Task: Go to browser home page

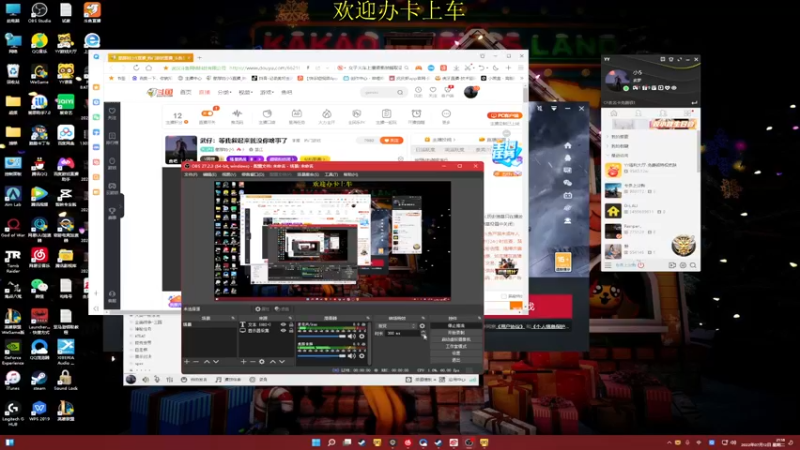Action: pyautogui.click(x=148, y=68)
